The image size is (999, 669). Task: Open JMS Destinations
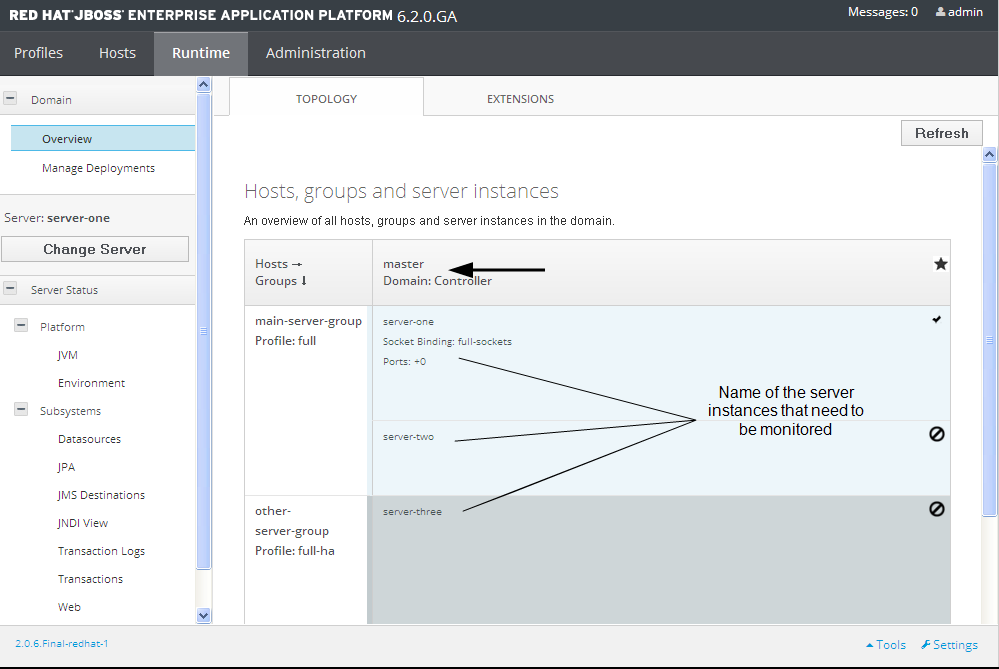coord(101,495)
